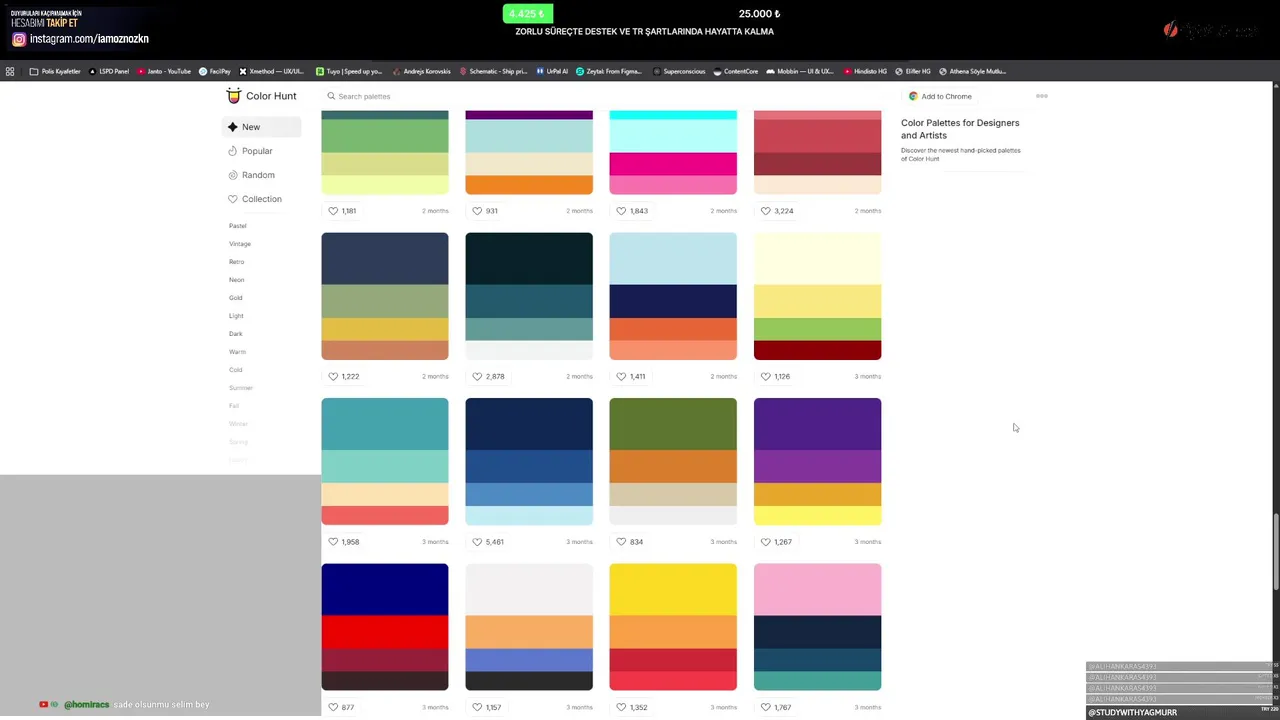The image size is (1280, 720).
Task: Filter palettes by Dark tag
Action: click(x=236, y=334)
